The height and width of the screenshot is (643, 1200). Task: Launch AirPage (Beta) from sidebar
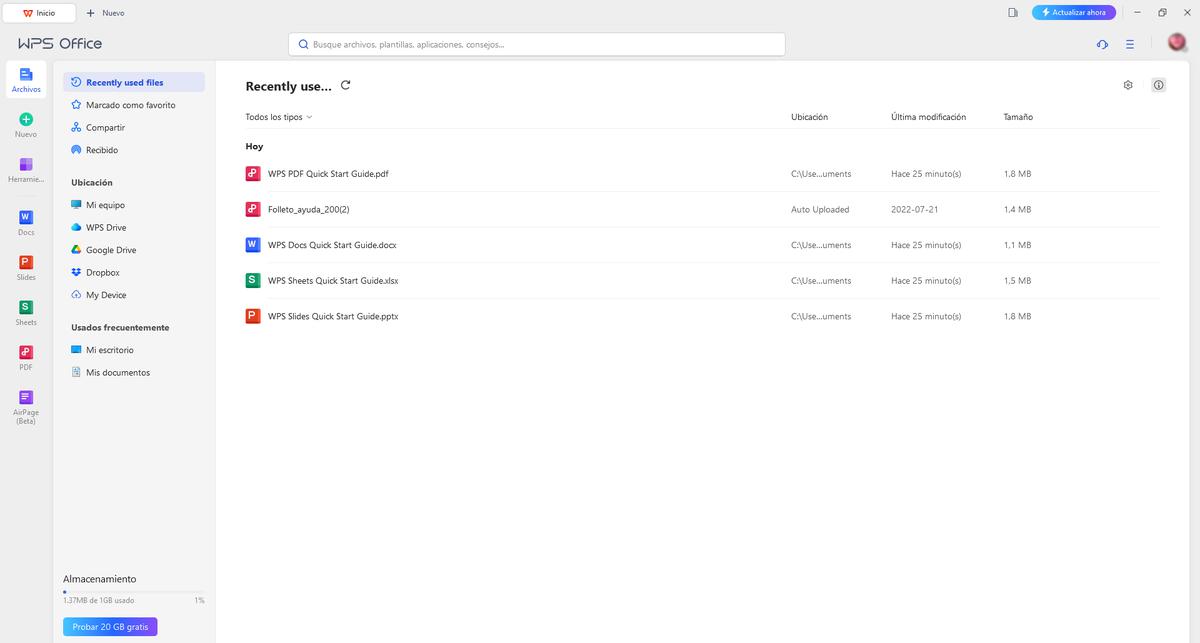pos(26,398)
